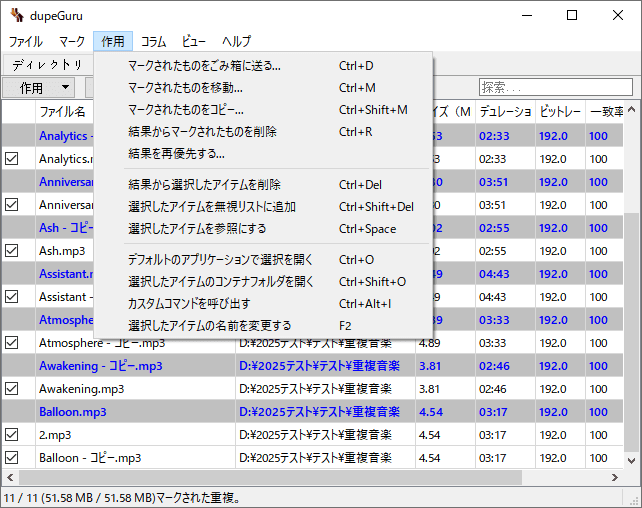This screenshot has width=642, height=508.
Task: Click into the 探索 search field
Action: tap(555, 87)
